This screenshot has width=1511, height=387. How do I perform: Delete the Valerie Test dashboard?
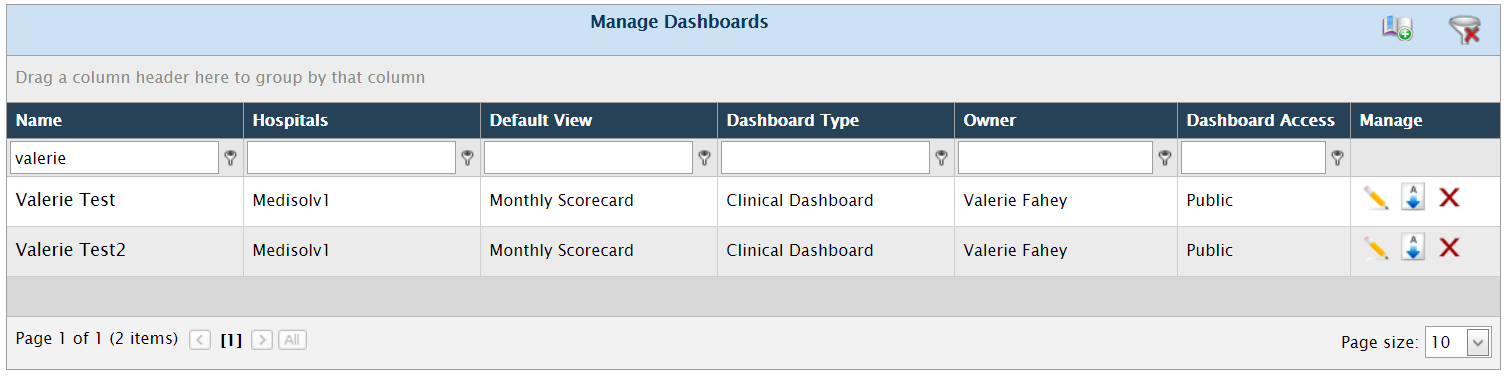1449,198
